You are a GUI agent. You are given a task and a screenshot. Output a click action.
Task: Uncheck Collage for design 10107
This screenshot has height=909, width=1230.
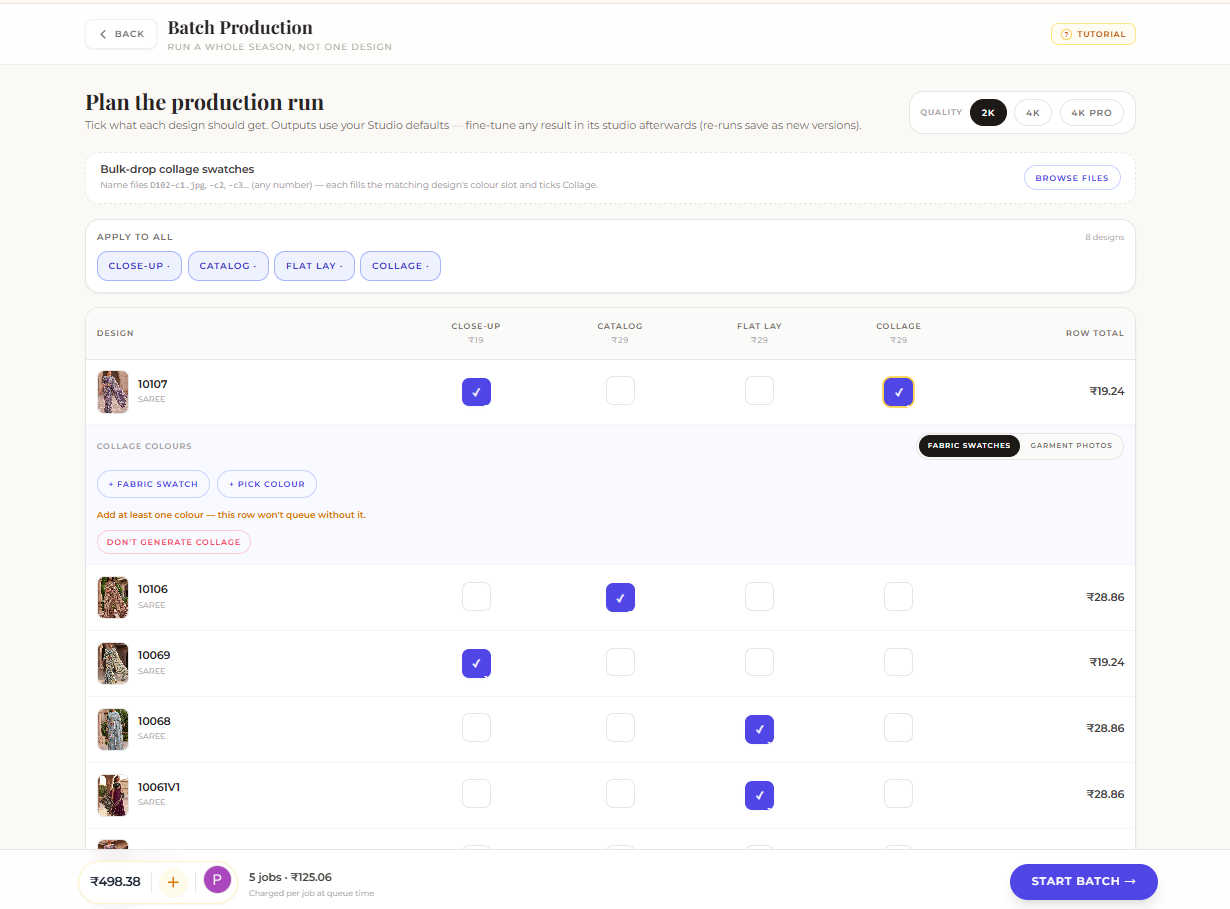click(x=898, y=392)
